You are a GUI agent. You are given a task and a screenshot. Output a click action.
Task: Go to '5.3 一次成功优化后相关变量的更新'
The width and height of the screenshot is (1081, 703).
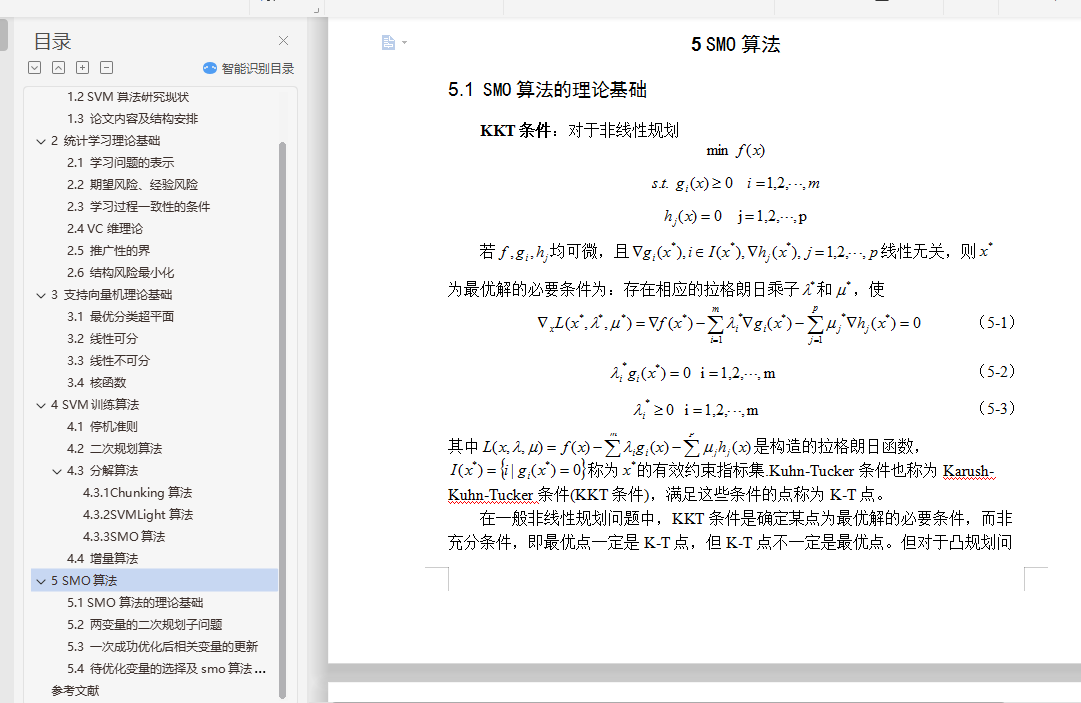click(162, 647)
